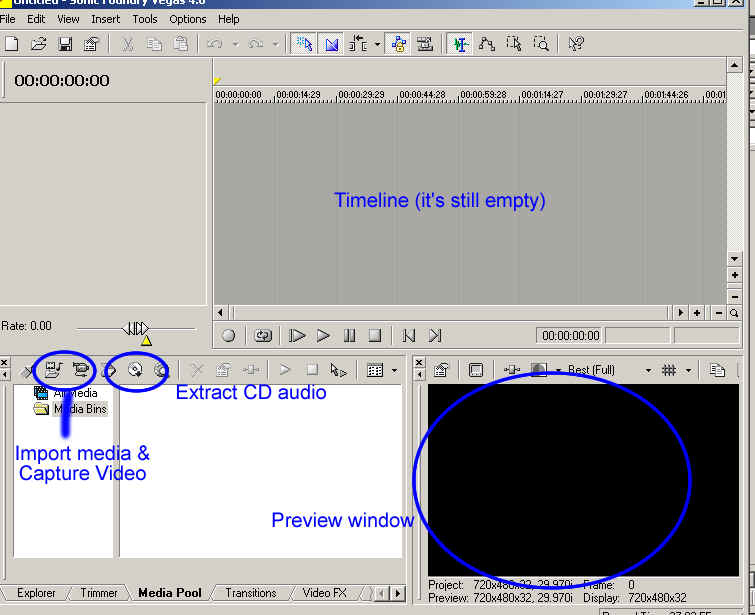Open the project properties icon in toolbar
This screenshot has width=755, height=615.
91,44
